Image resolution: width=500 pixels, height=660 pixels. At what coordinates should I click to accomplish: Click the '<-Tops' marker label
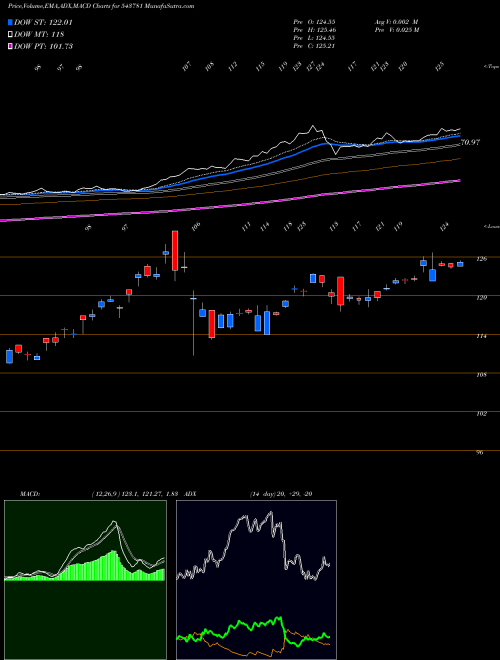click(492, 67)
